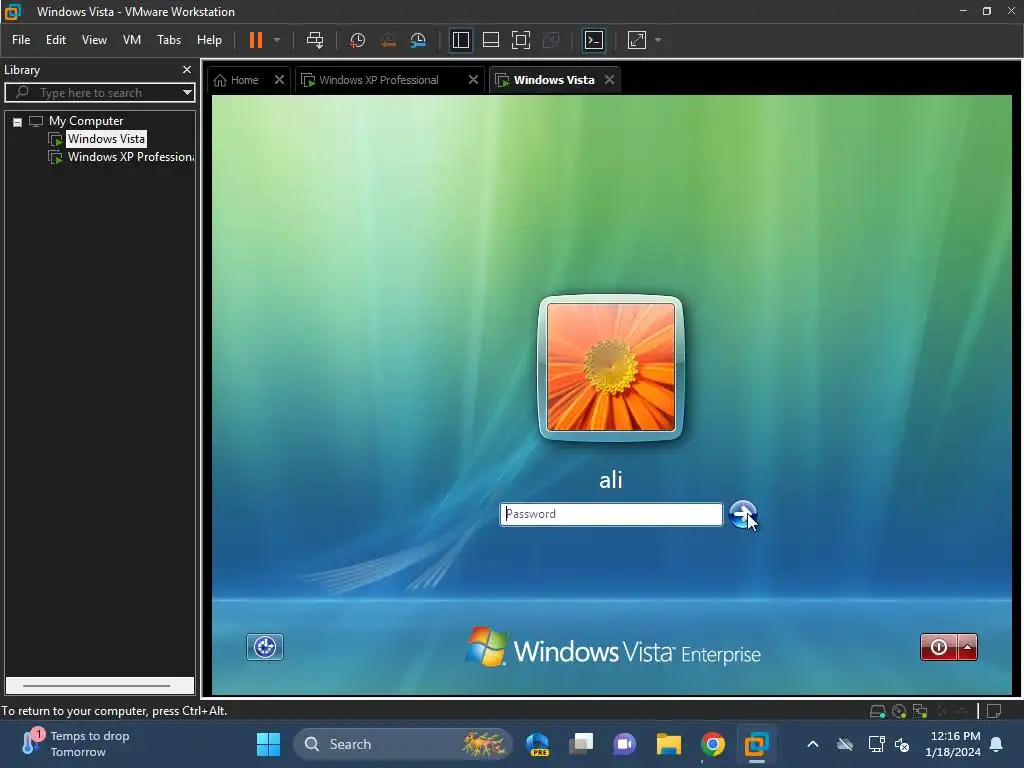Click the red shut down button
This screenshot has height=768, width=1024.
pyautogui.click(x=938, y=647)
